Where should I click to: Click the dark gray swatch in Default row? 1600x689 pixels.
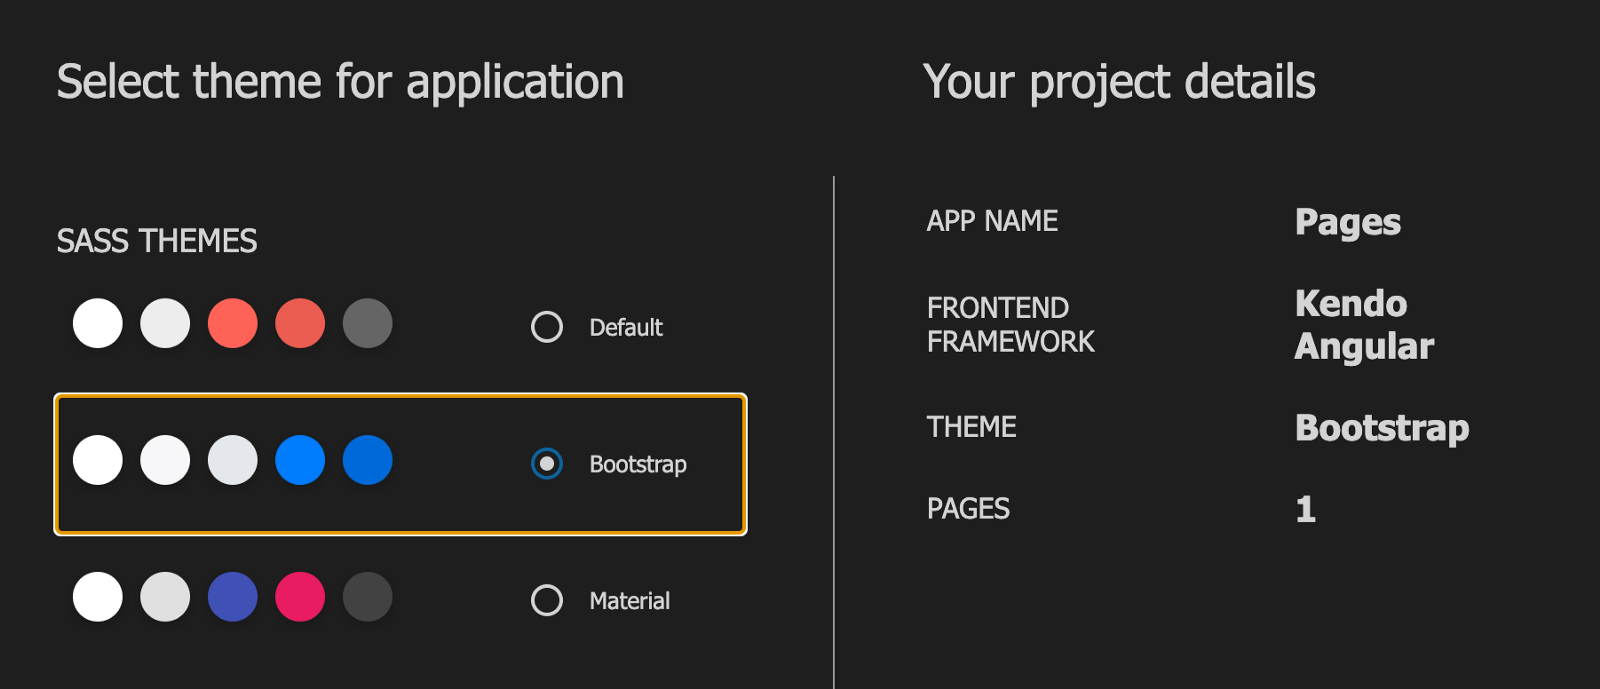[368, 323]
